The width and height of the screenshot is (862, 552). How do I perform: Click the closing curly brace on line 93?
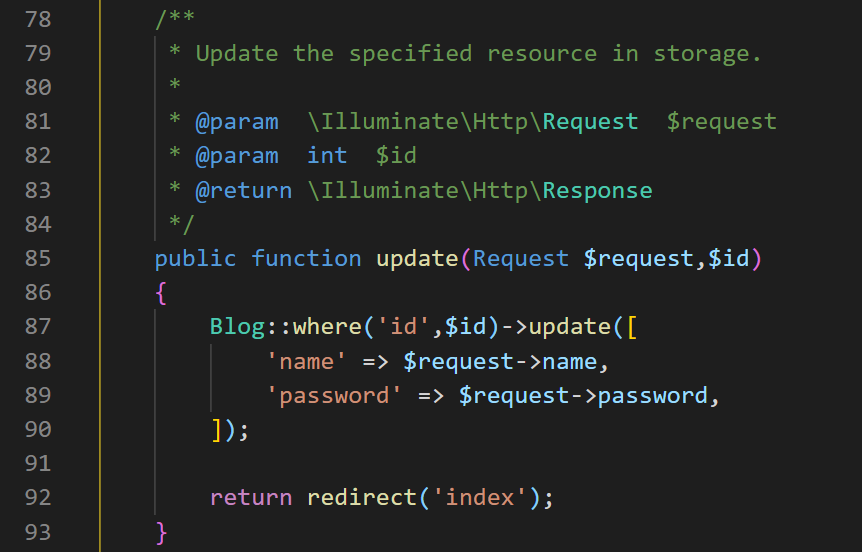(161, 532)
